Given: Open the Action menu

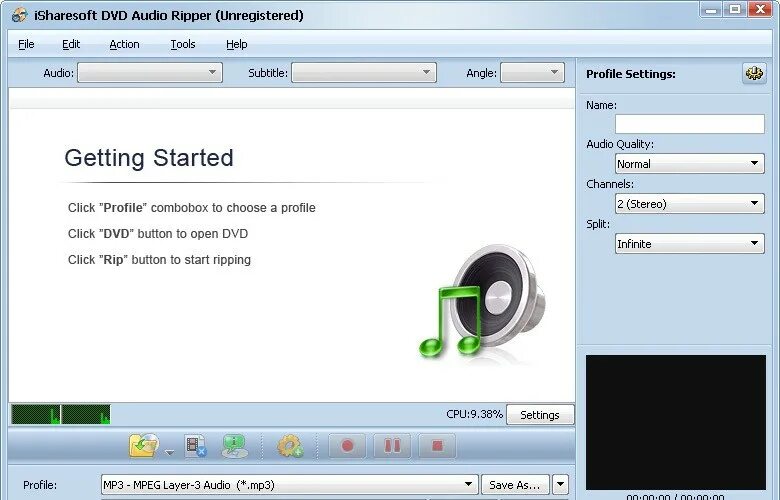Looking at the screenshot, I should click(x=124, y=44).
